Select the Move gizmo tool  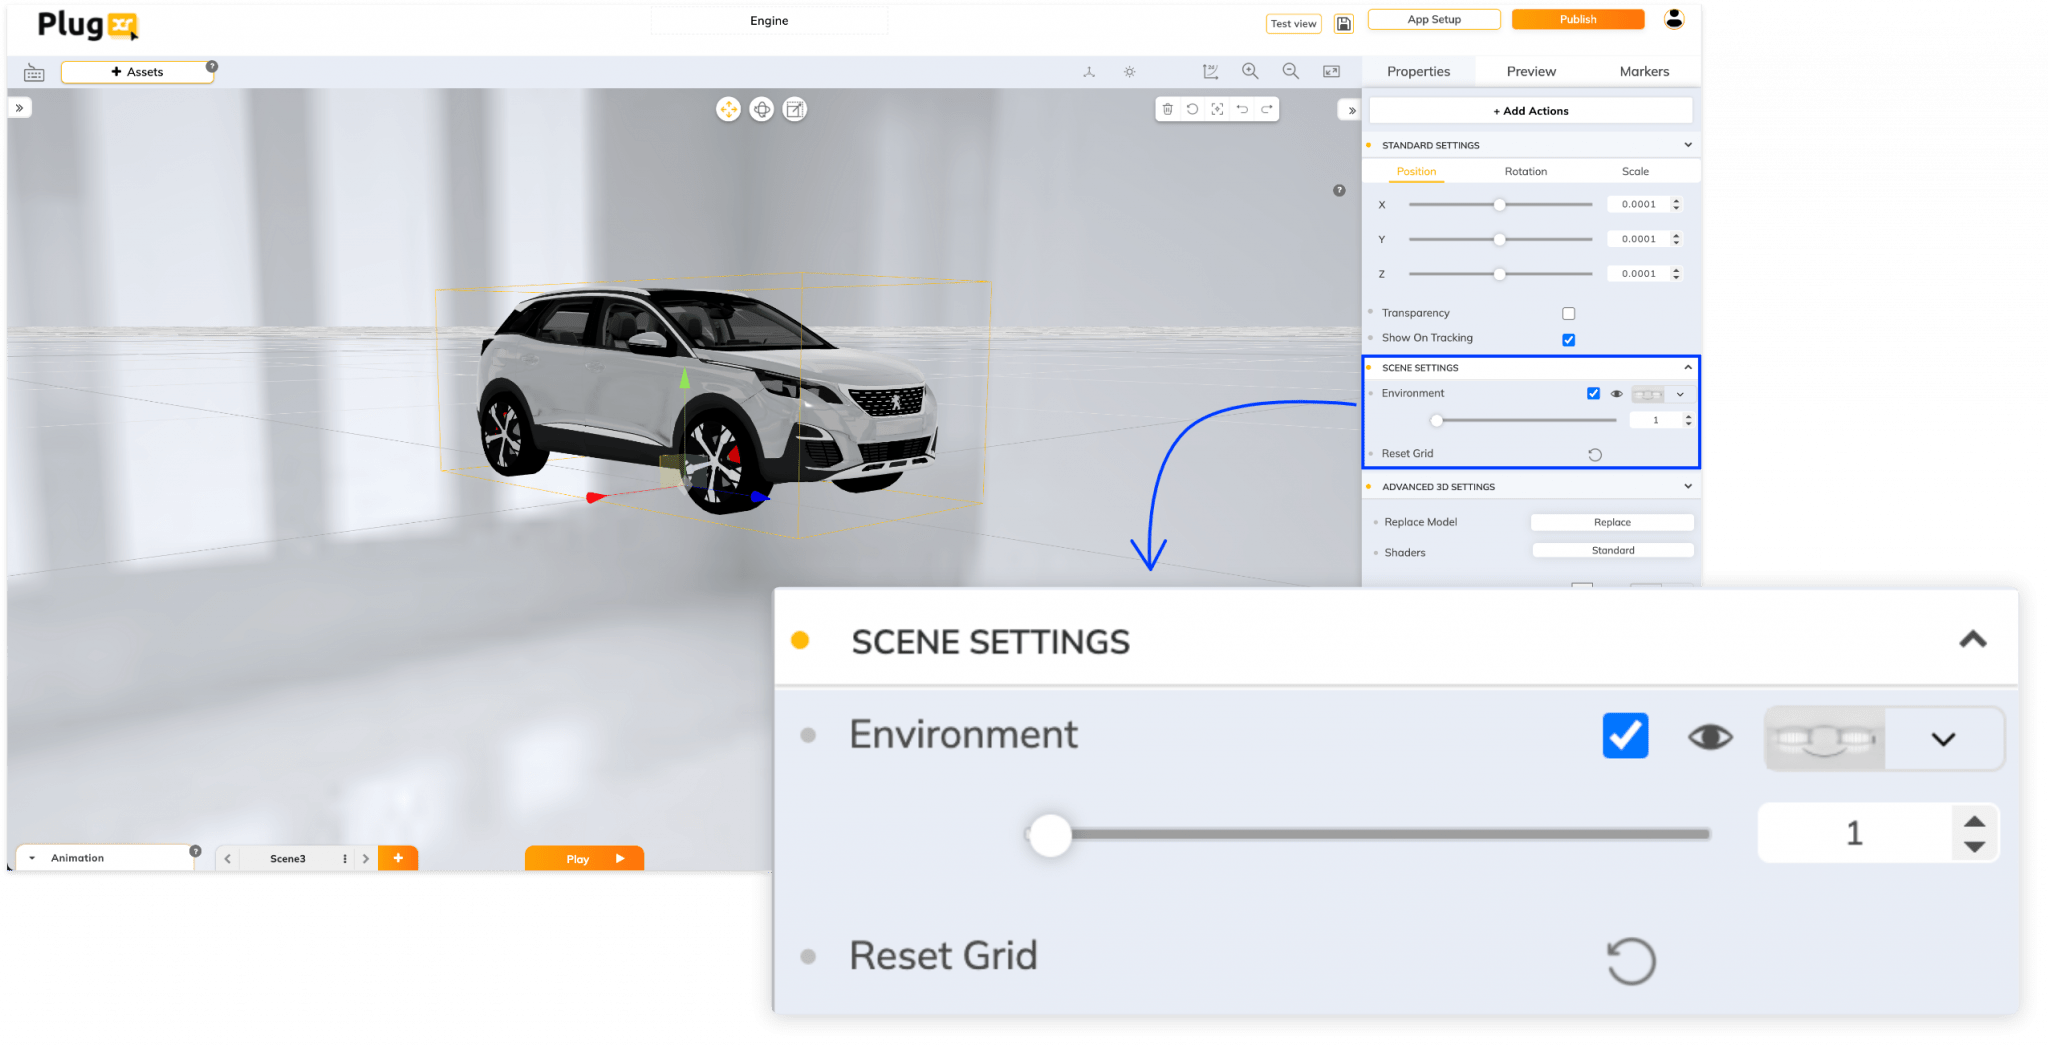pyautogui.click(x=728, y=110)
